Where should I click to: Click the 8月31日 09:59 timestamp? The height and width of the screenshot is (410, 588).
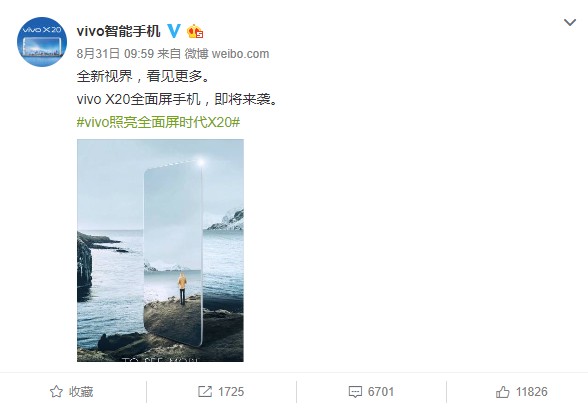pyautogui.click(x=115, y=54)
